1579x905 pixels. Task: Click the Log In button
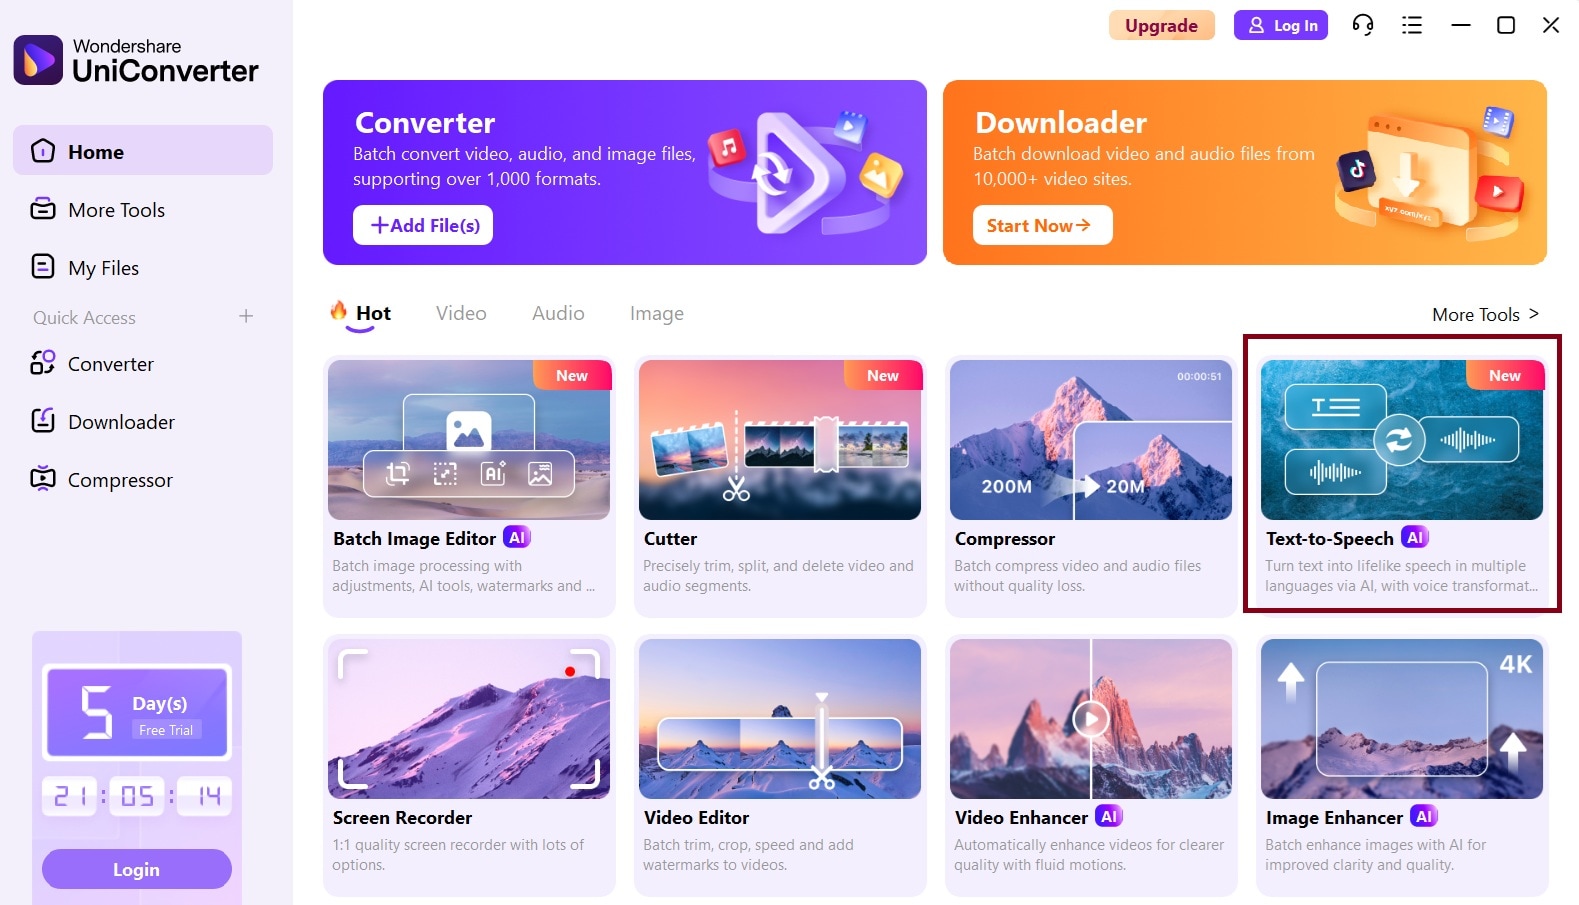tap(1281, 25)
